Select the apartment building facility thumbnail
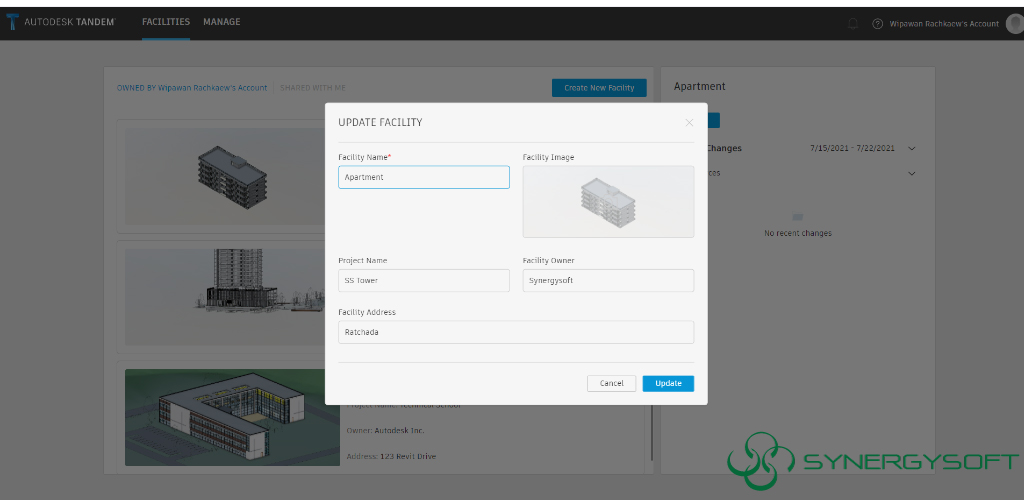The width and height of the screenshot is (1024, 501). click(225, 176)
